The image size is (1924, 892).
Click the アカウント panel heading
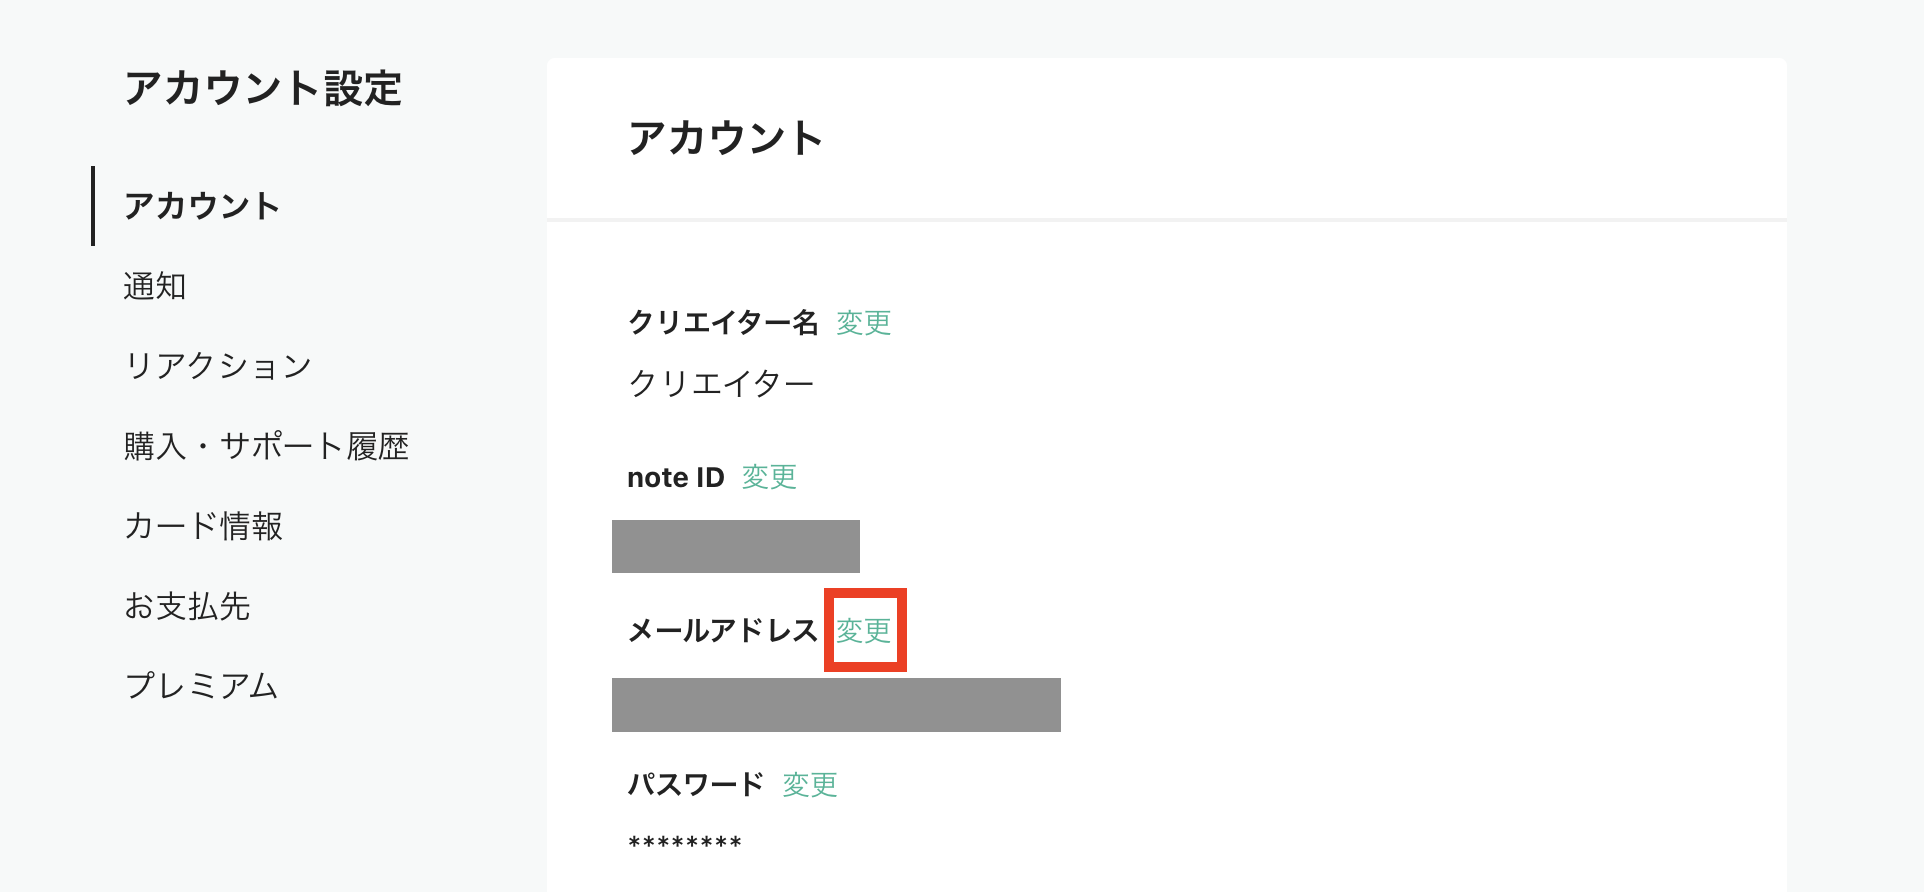725,138
